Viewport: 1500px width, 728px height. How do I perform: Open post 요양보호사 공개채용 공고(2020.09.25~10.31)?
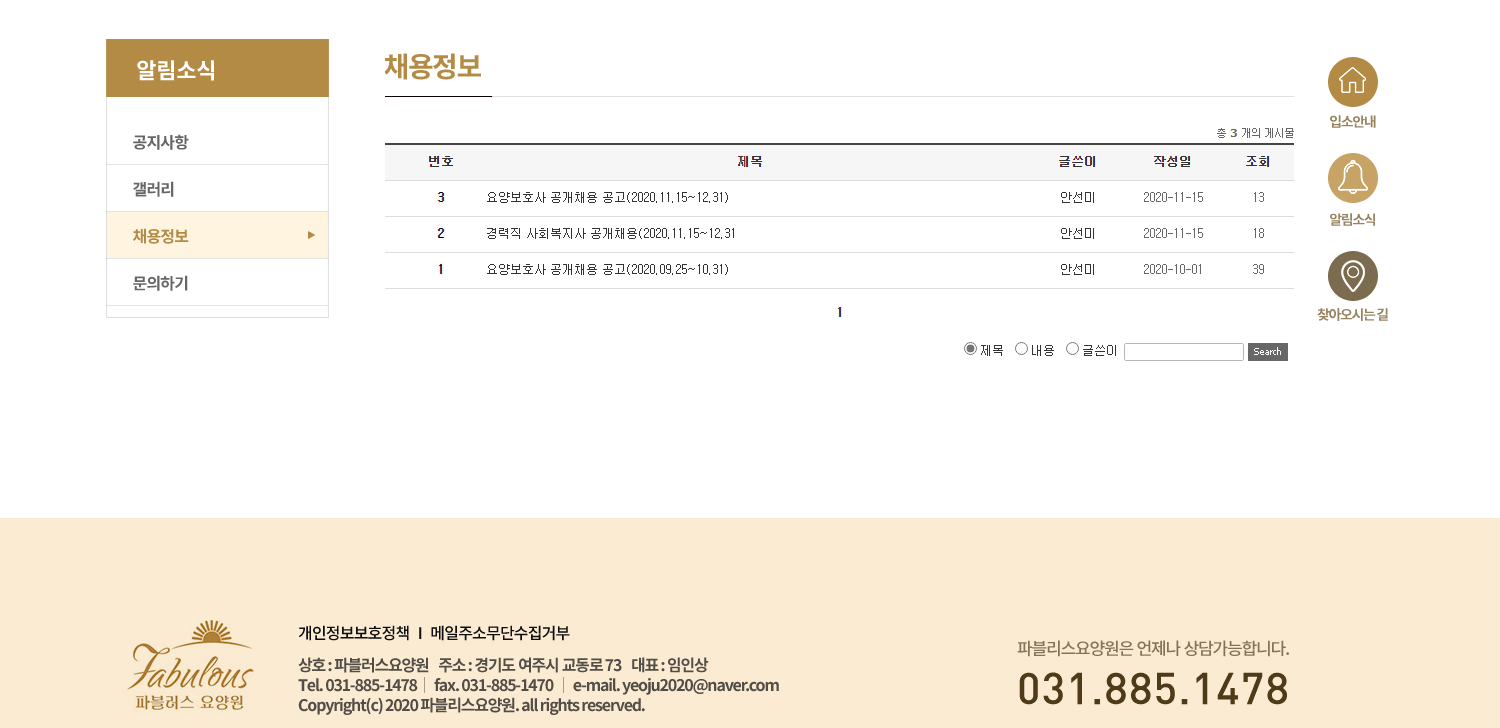(x=607, y=270)
